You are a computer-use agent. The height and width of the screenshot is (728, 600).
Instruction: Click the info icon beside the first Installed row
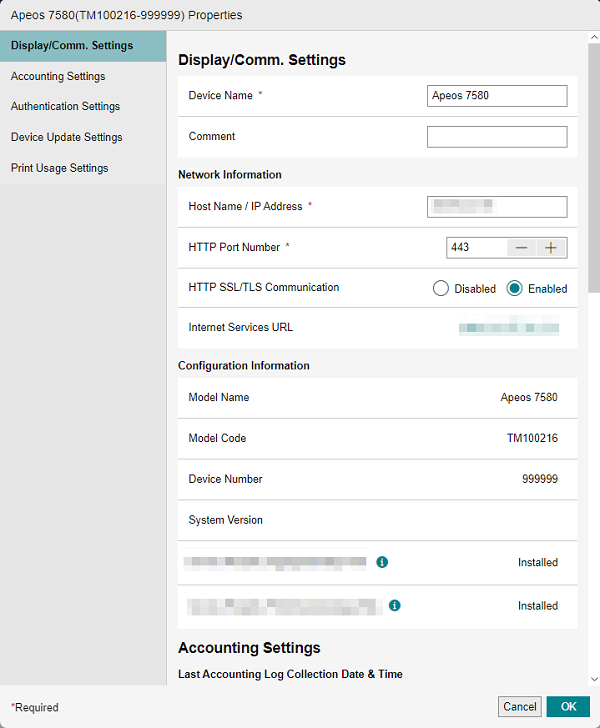382,562
